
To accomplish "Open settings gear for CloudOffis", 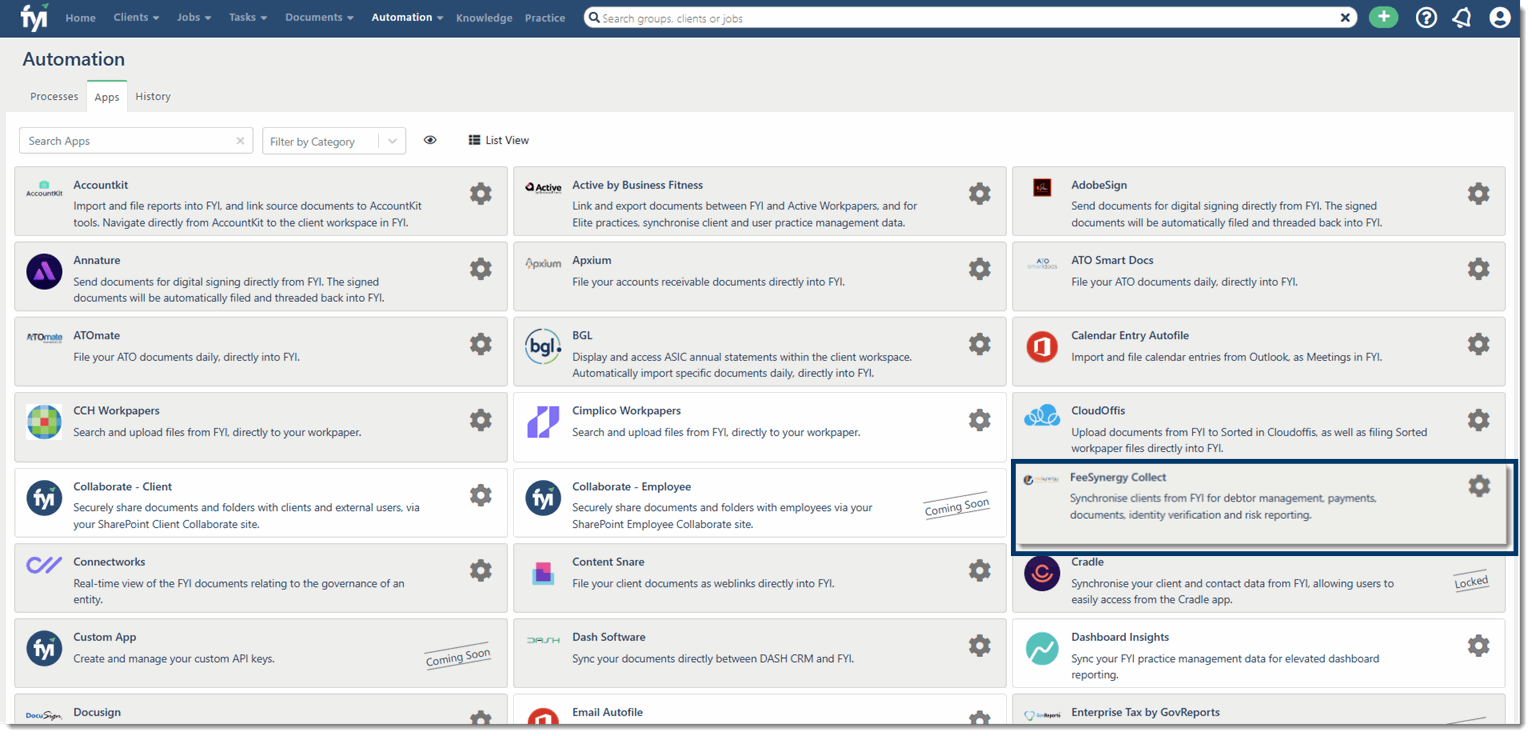I will pos(1479,420).
